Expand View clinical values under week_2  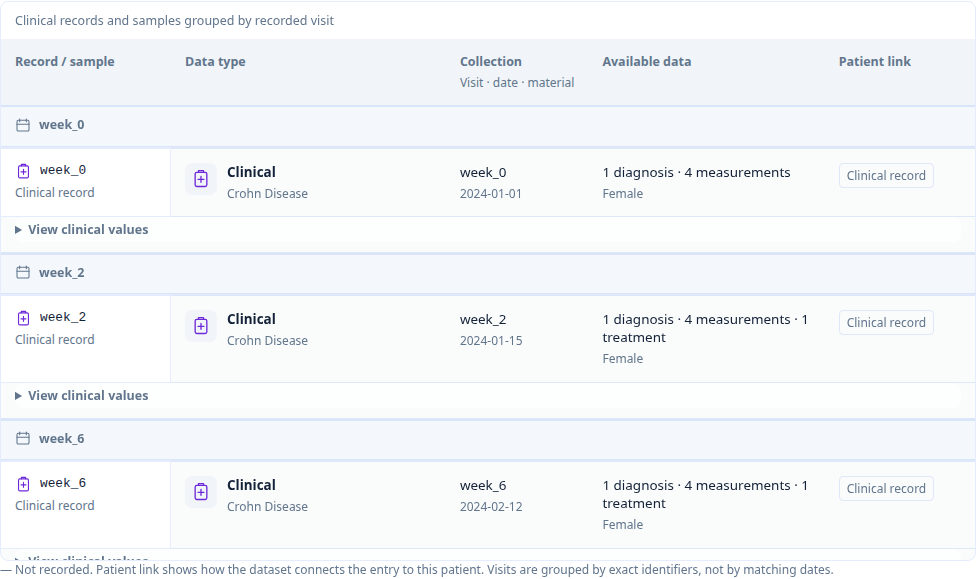click(x=82, y=396)
